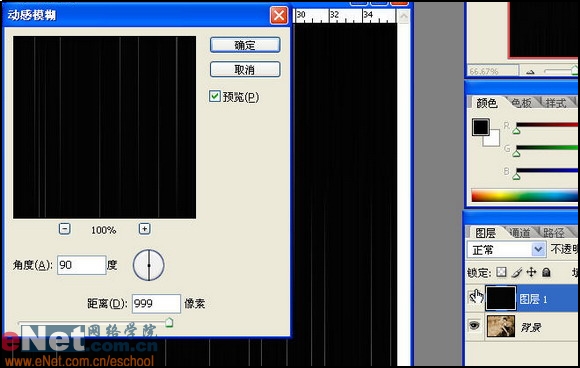Screen dimensions: 580x368
Task: Click the zoom out minus icon under preview
Action: (x=64, y=229)
